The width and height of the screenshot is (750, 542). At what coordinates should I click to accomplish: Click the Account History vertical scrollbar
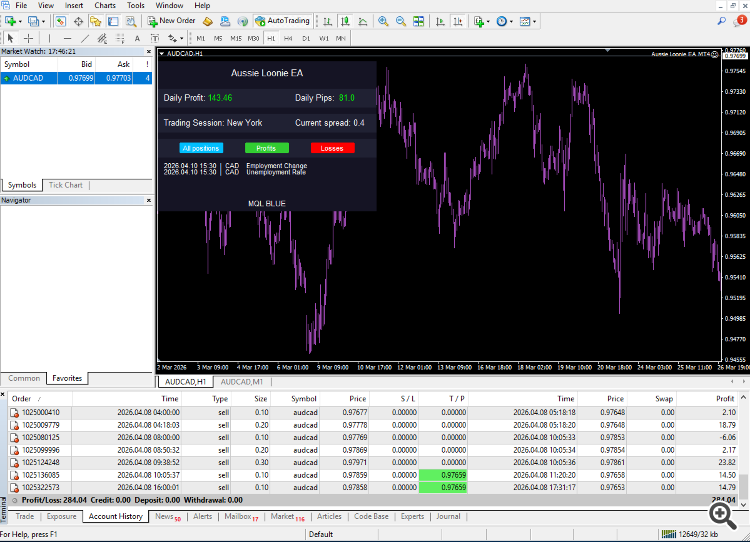(x=743, y=450)
